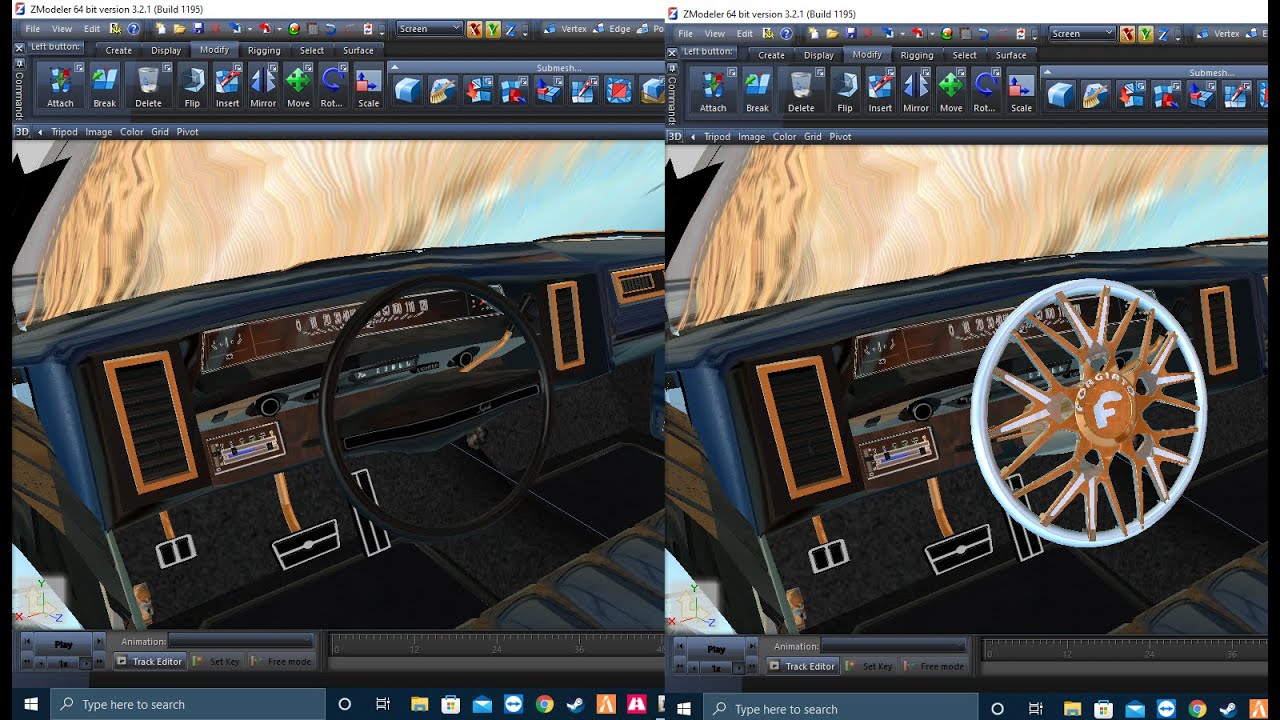The height and width of the screenshot is (720, 1280).
Task: Click the Save floppy icon in left window
Action: (x=197, y=29)
